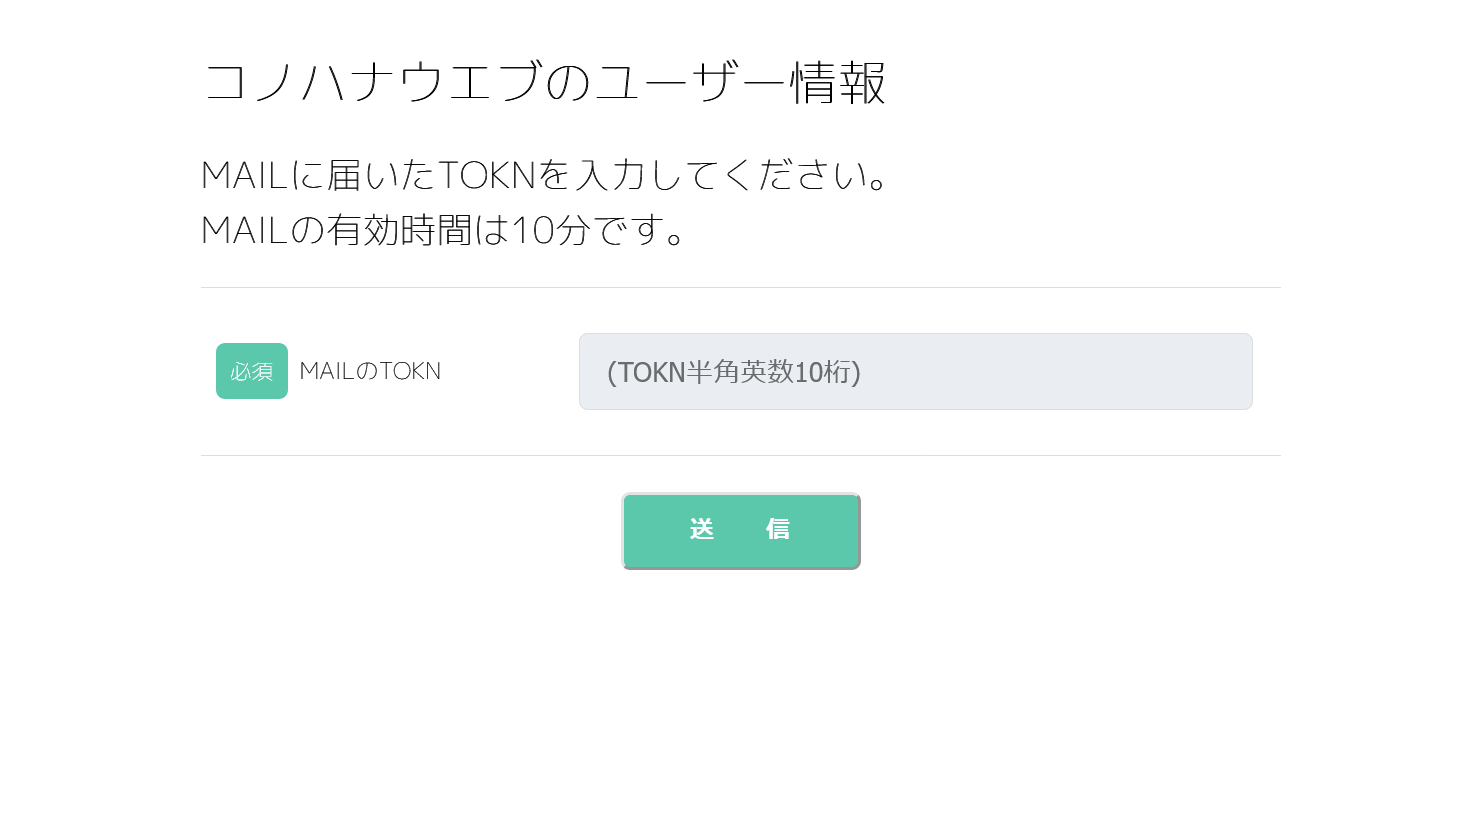Image resolution: width=1480 pixels, height=832 pixels.
Task: Click the 10分 text in the validity notice
Action: coord(551,230)
